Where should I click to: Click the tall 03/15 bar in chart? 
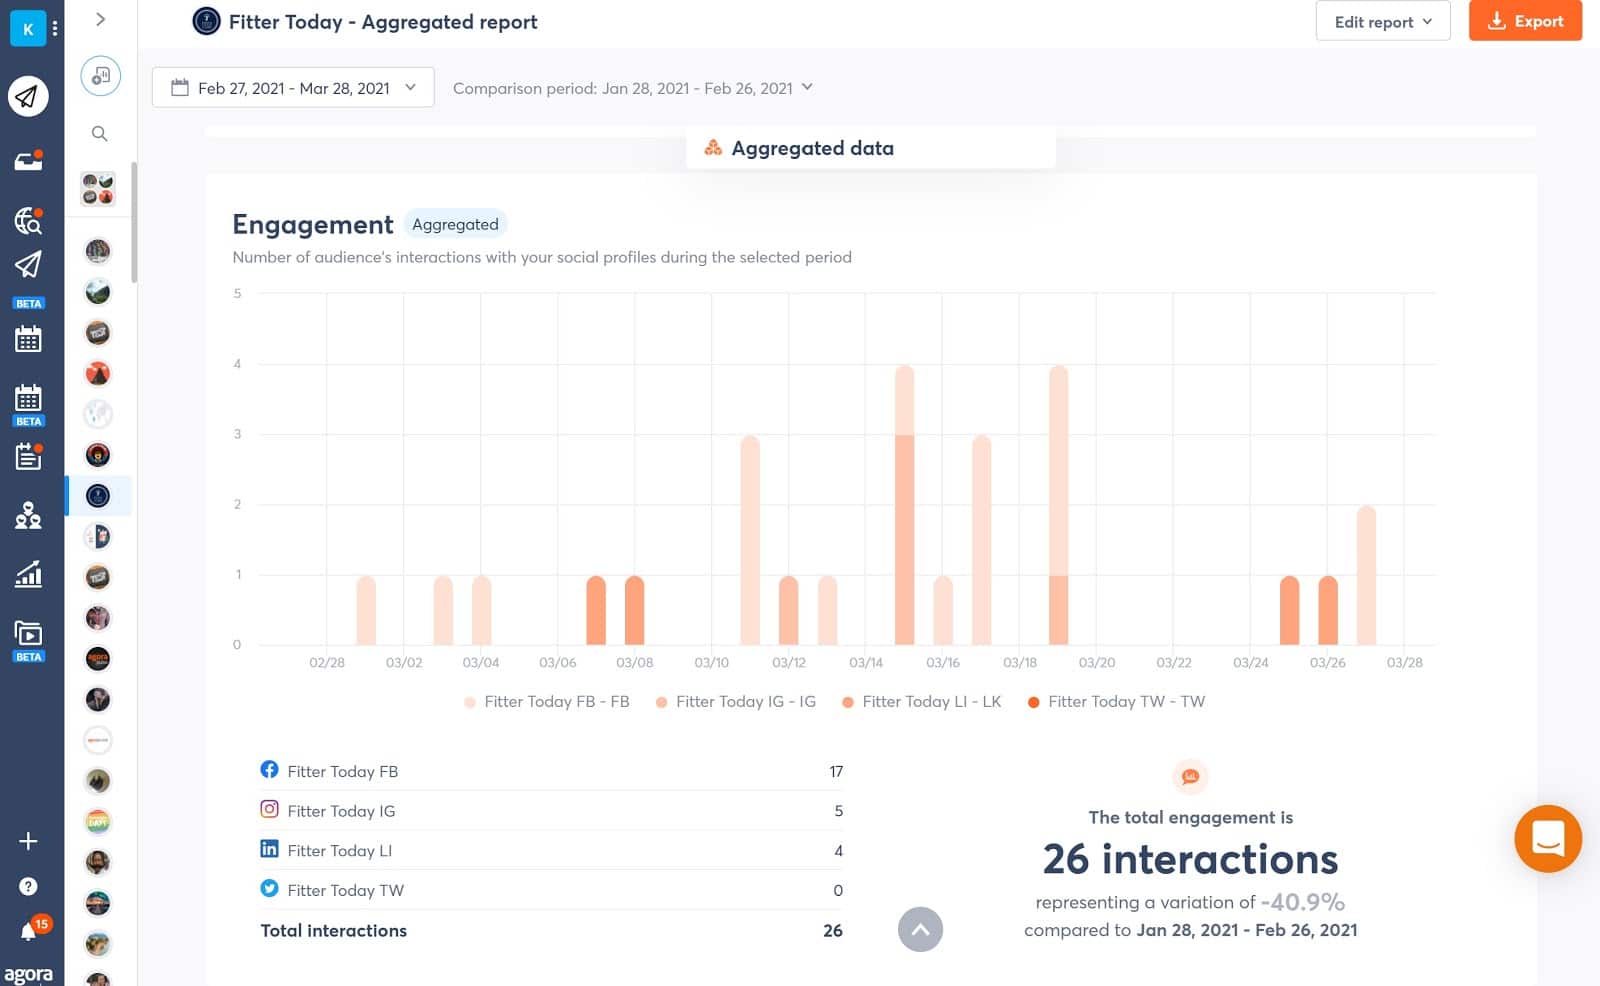[904, 505]
